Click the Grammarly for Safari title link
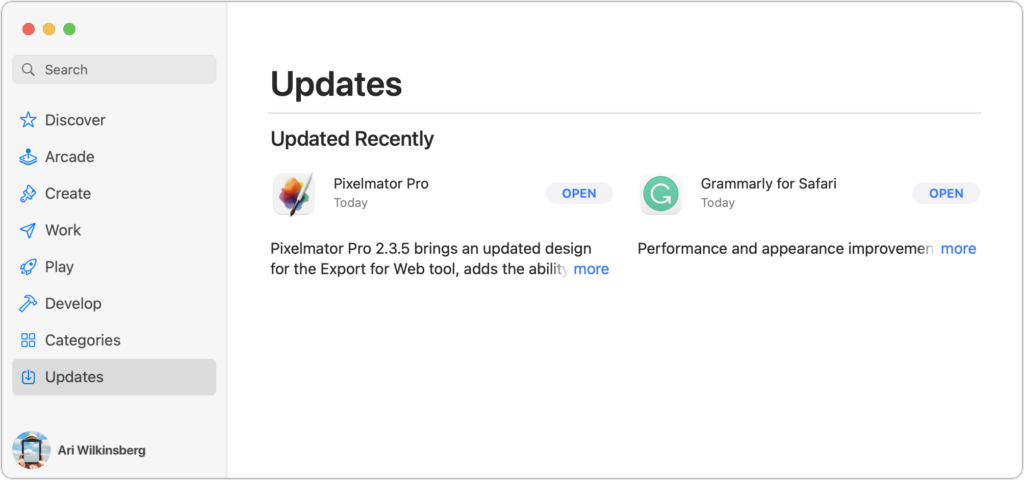The image size is (1024, 480). point(768,184)
